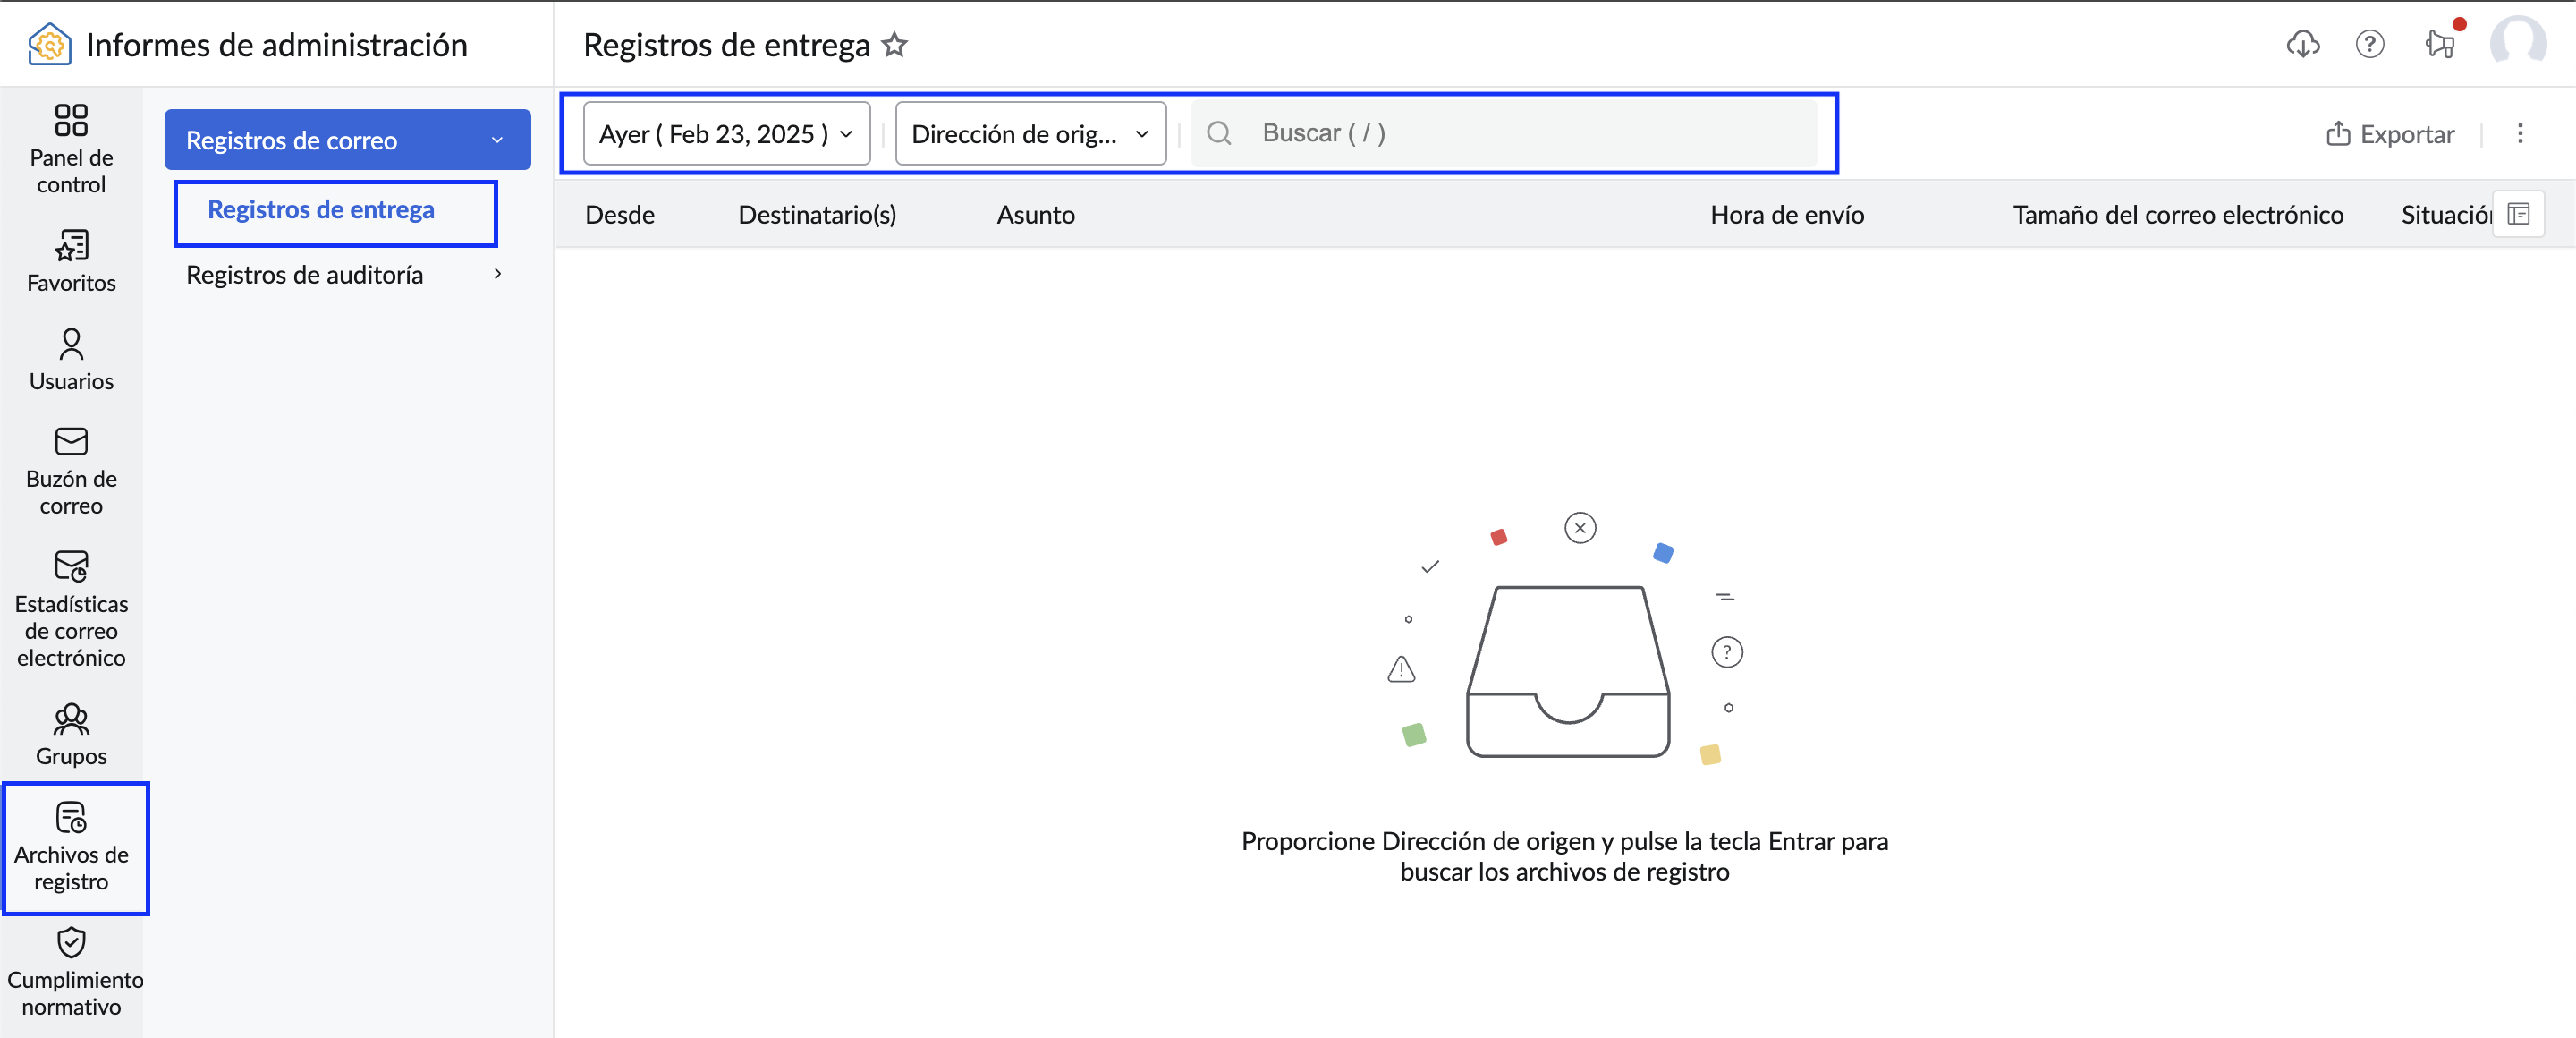2576x1038 pixels.
Task: Click the cloud download icon in header
Action: [2302, 44]
